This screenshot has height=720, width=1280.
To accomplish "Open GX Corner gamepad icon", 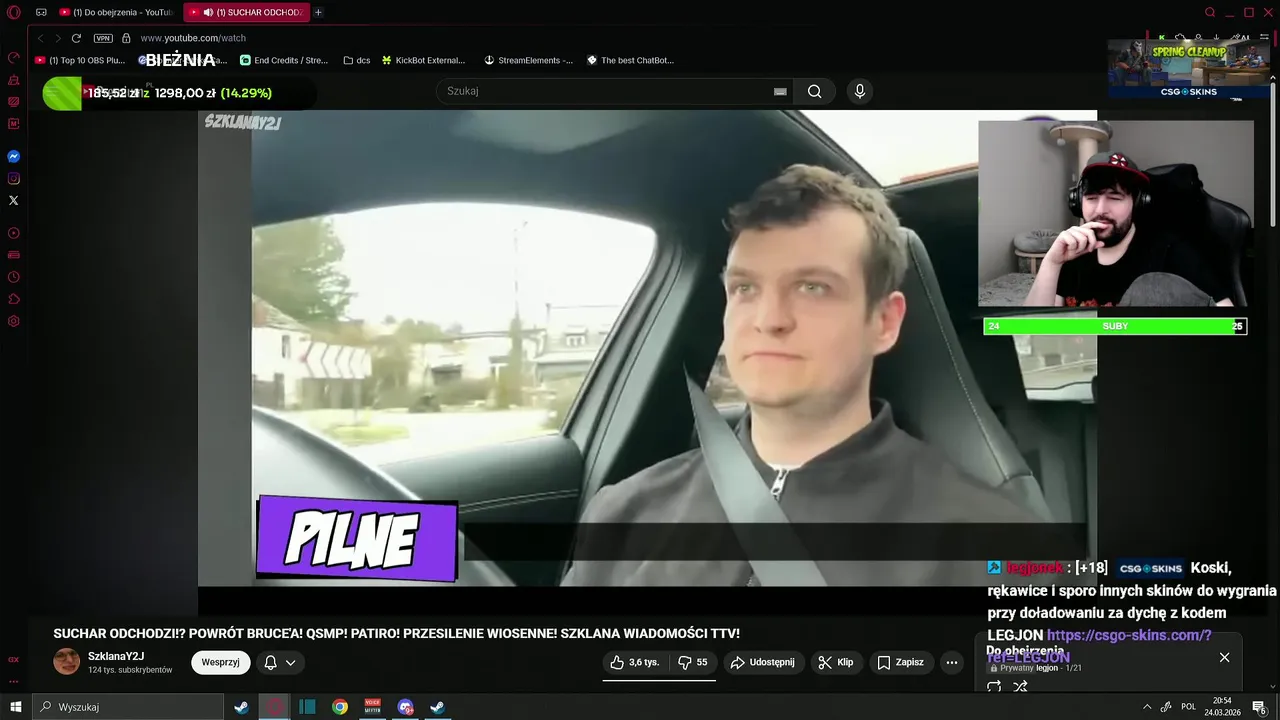I will (x=41, y=12).
